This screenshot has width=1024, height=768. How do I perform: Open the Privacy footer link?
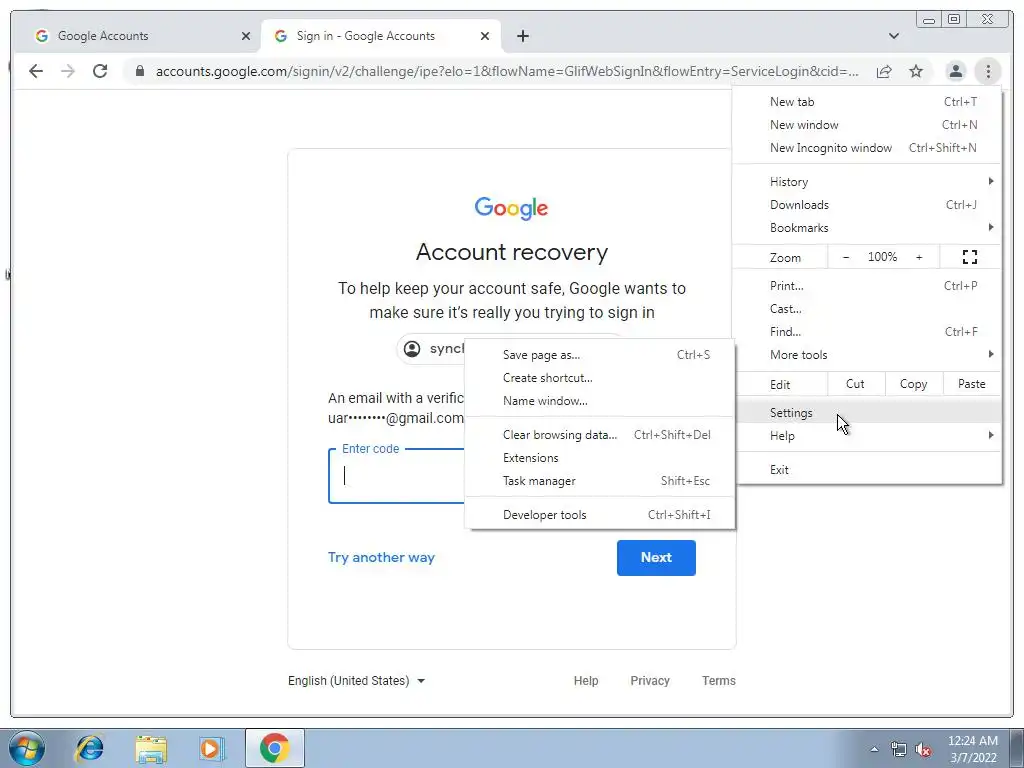coord(650,680)
